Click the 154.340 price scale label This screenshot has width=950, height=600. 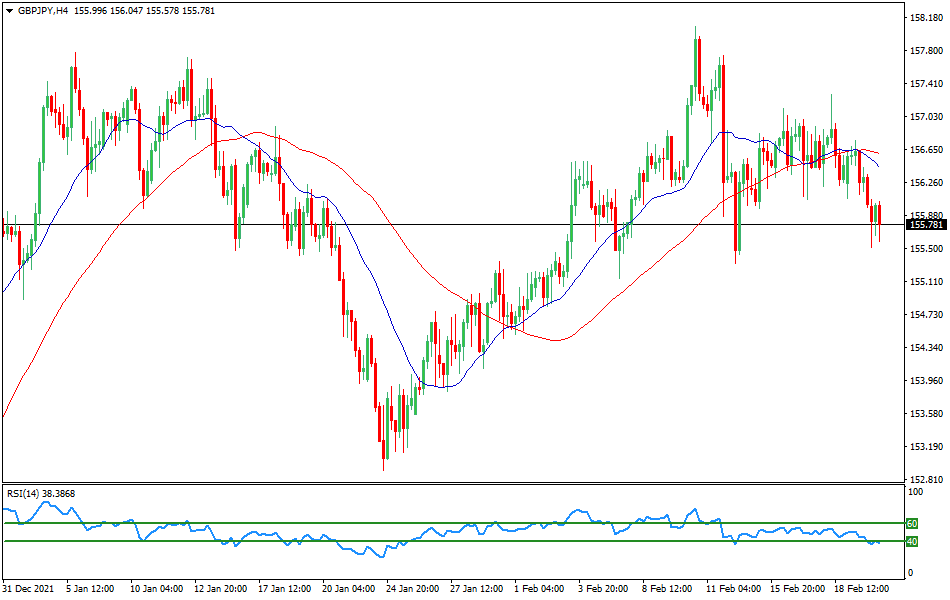click(926, 348)
